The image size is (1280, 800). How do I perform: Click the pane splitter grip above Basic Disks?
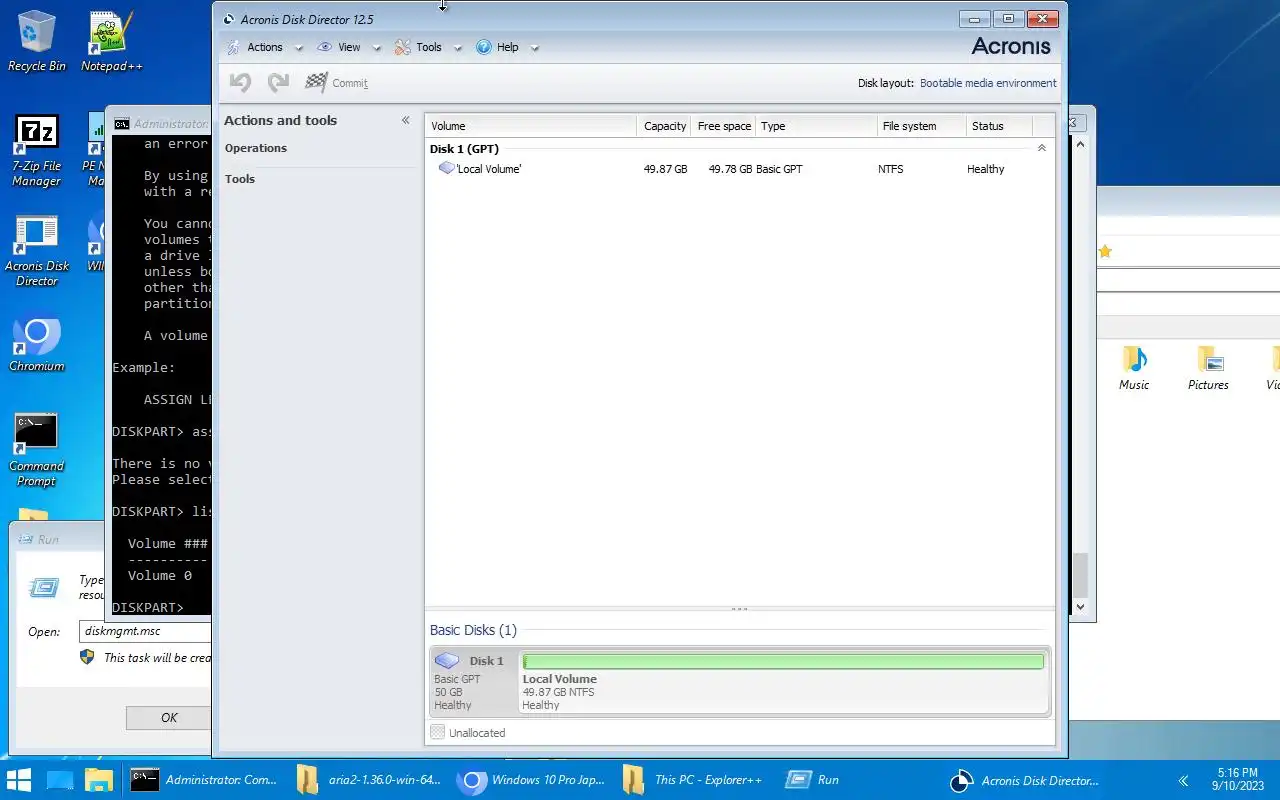pos(740,609)
